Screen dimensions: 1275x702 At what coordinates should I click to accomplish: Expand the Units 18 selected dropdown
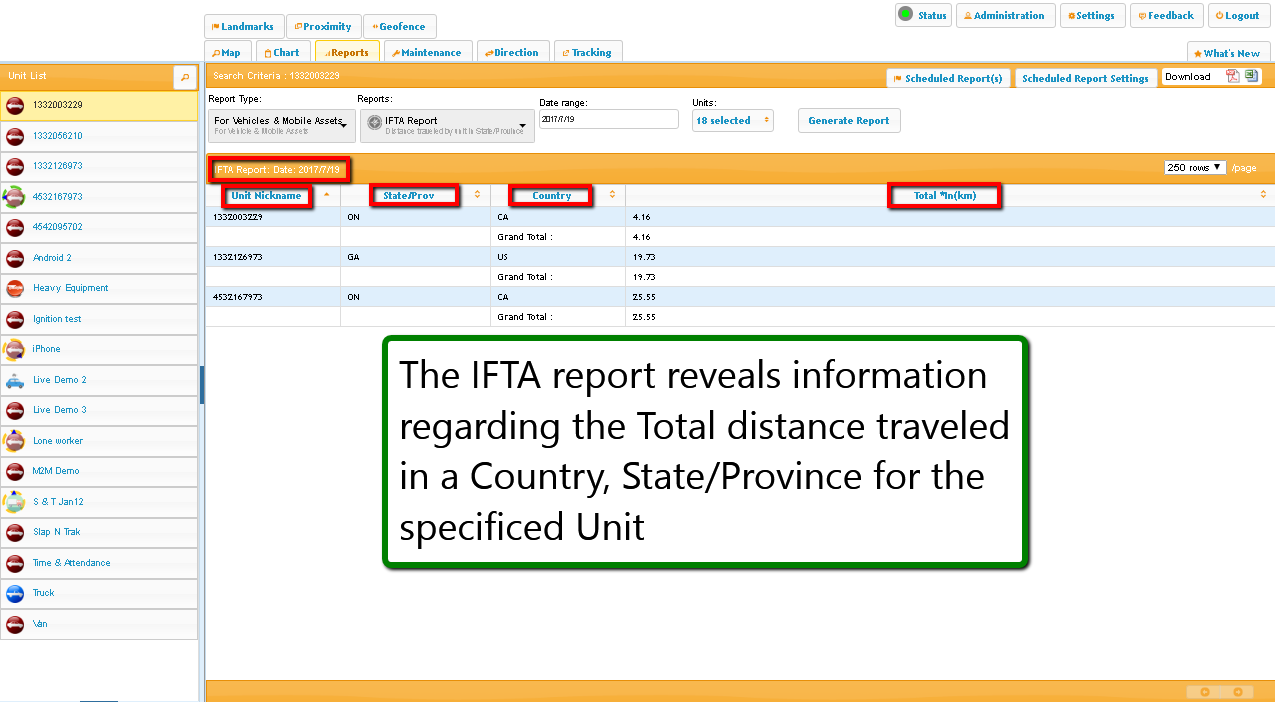[x=733, y=120]
